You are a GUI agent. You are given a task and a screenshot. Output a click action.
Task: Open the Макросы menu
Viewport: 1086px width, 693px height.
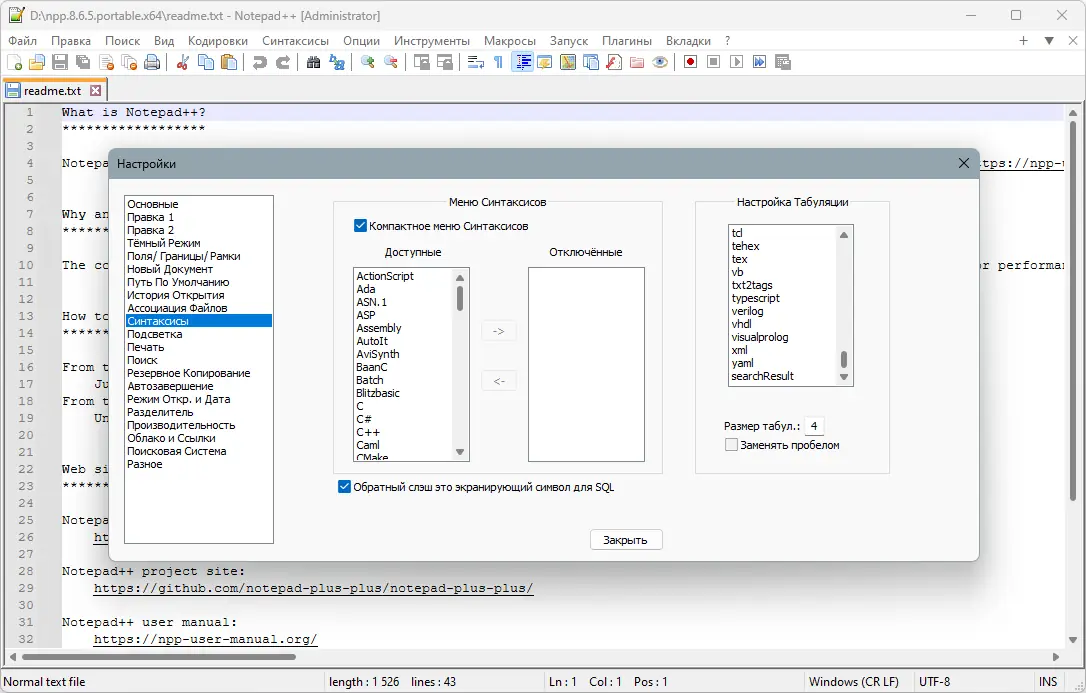510,41
